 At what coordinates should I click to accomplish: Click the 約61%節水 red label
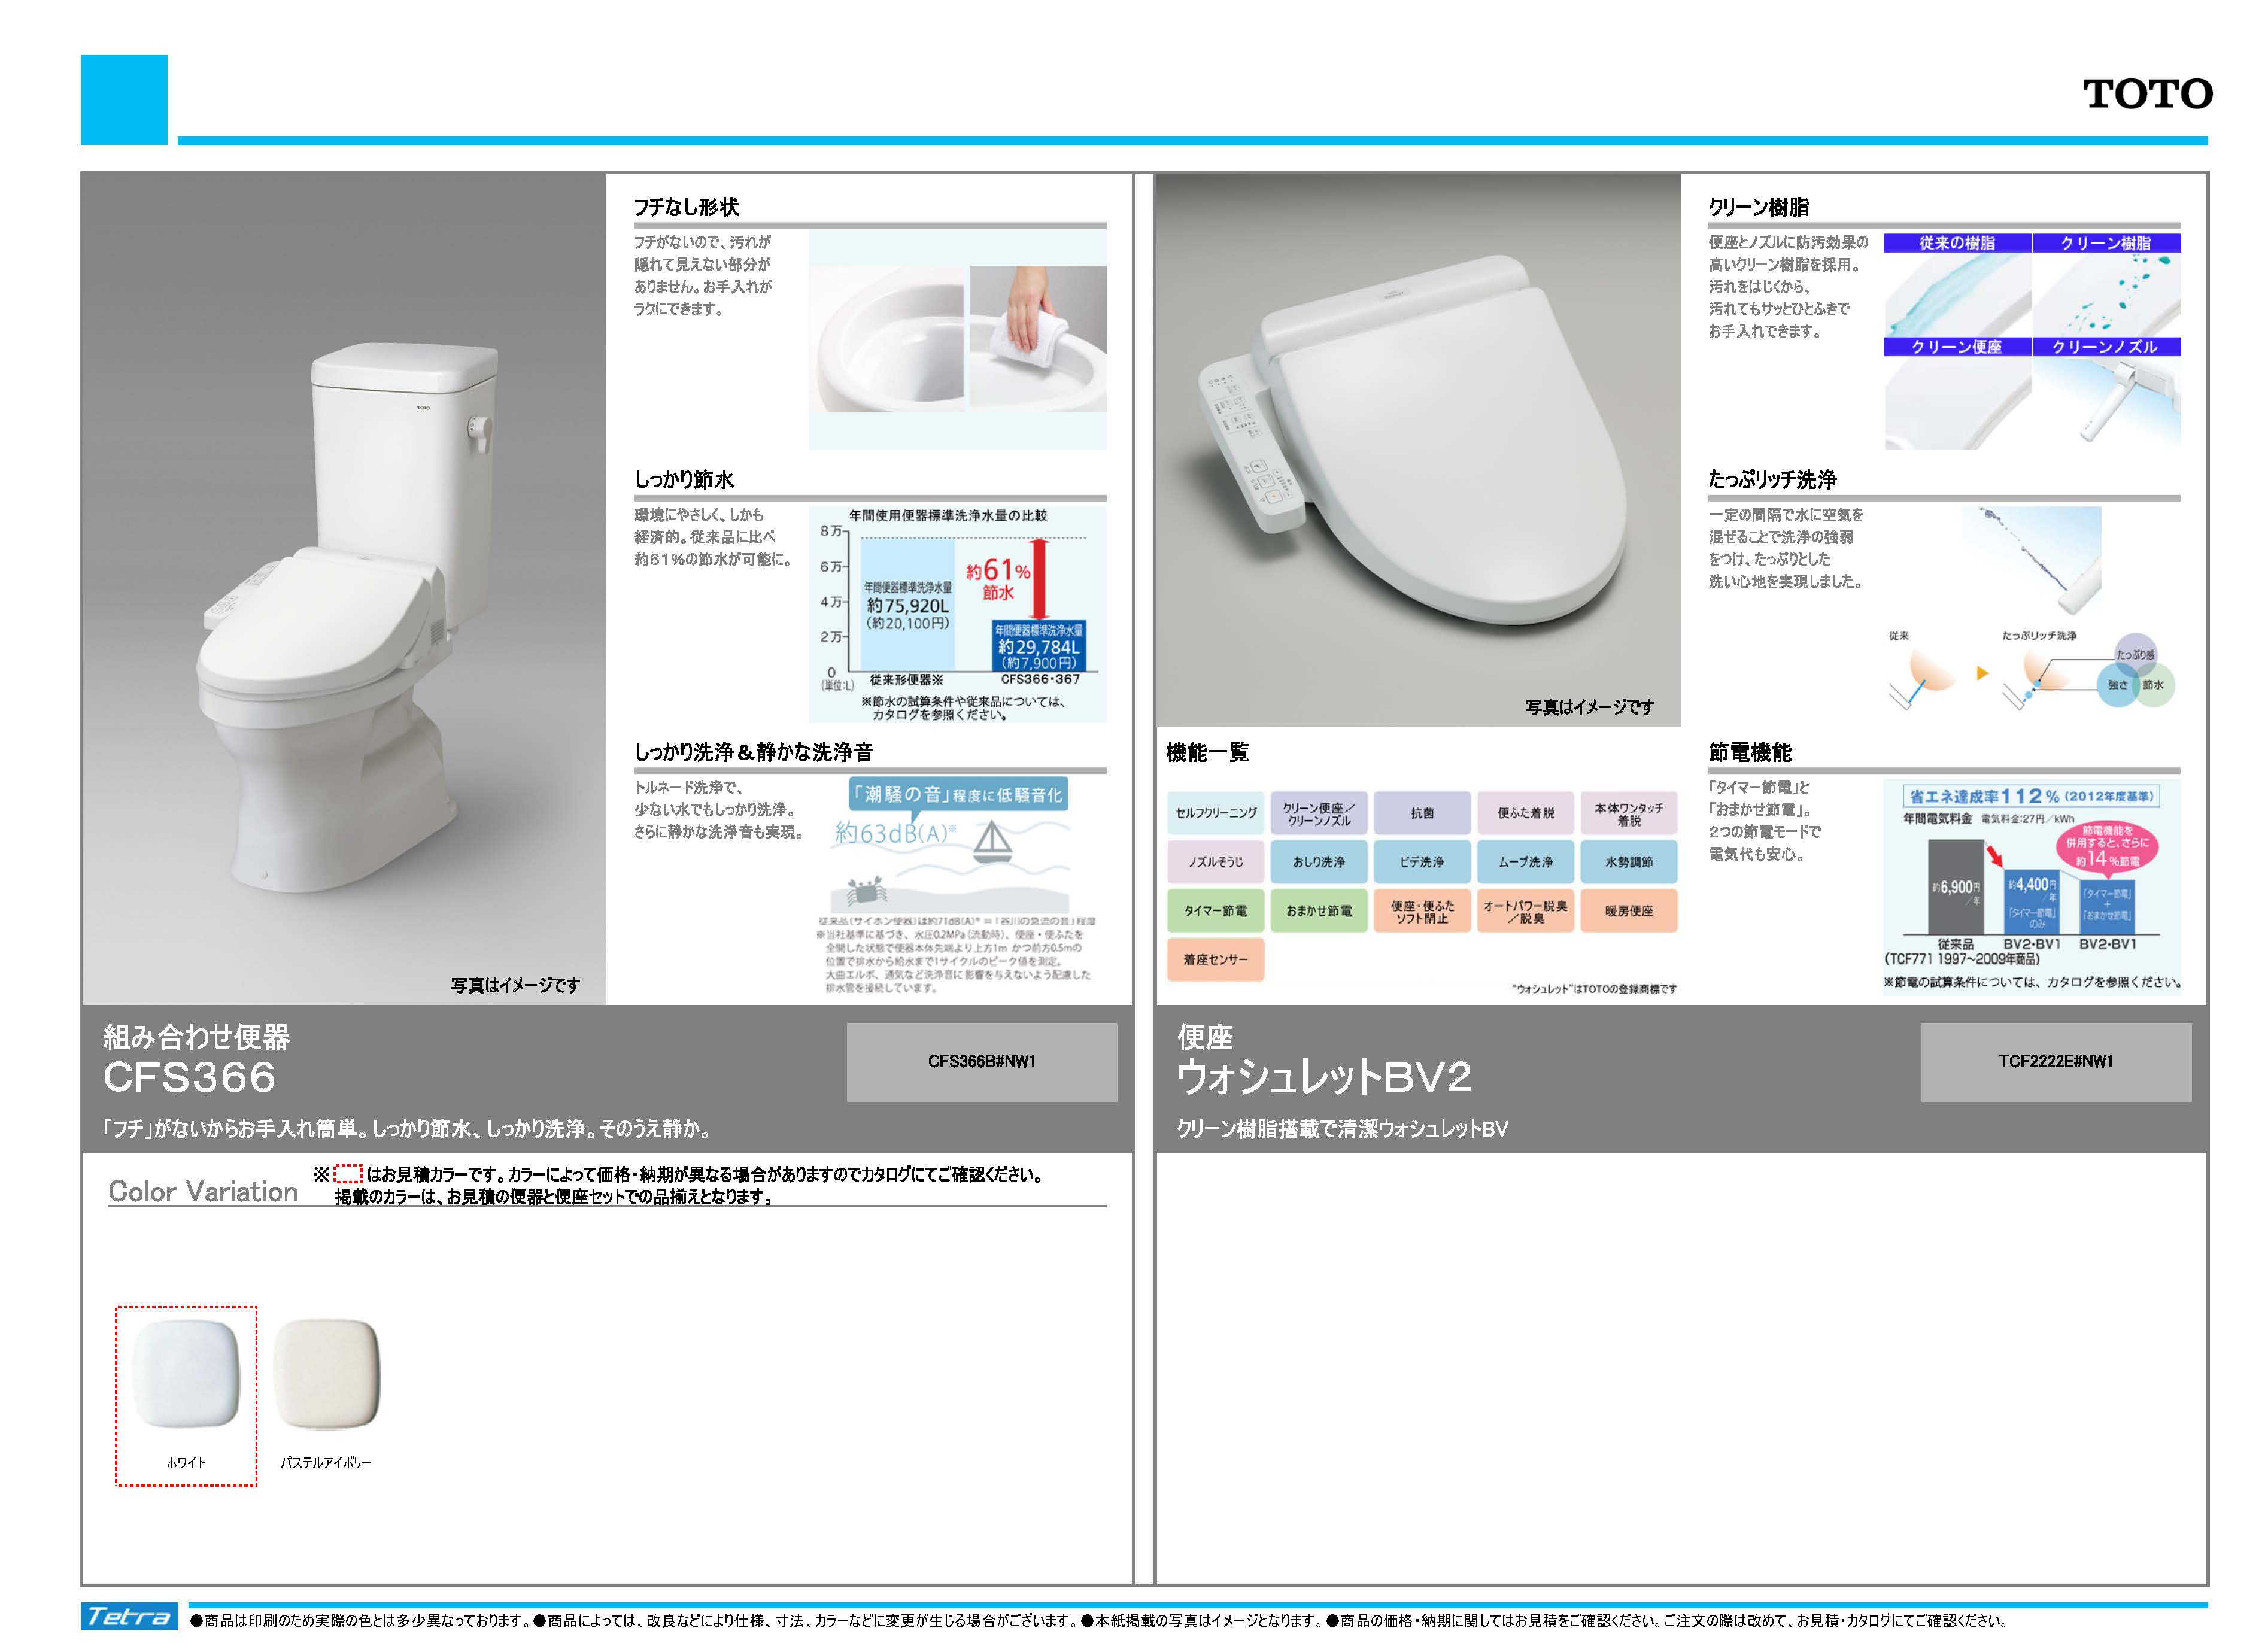tap(998, 580)
